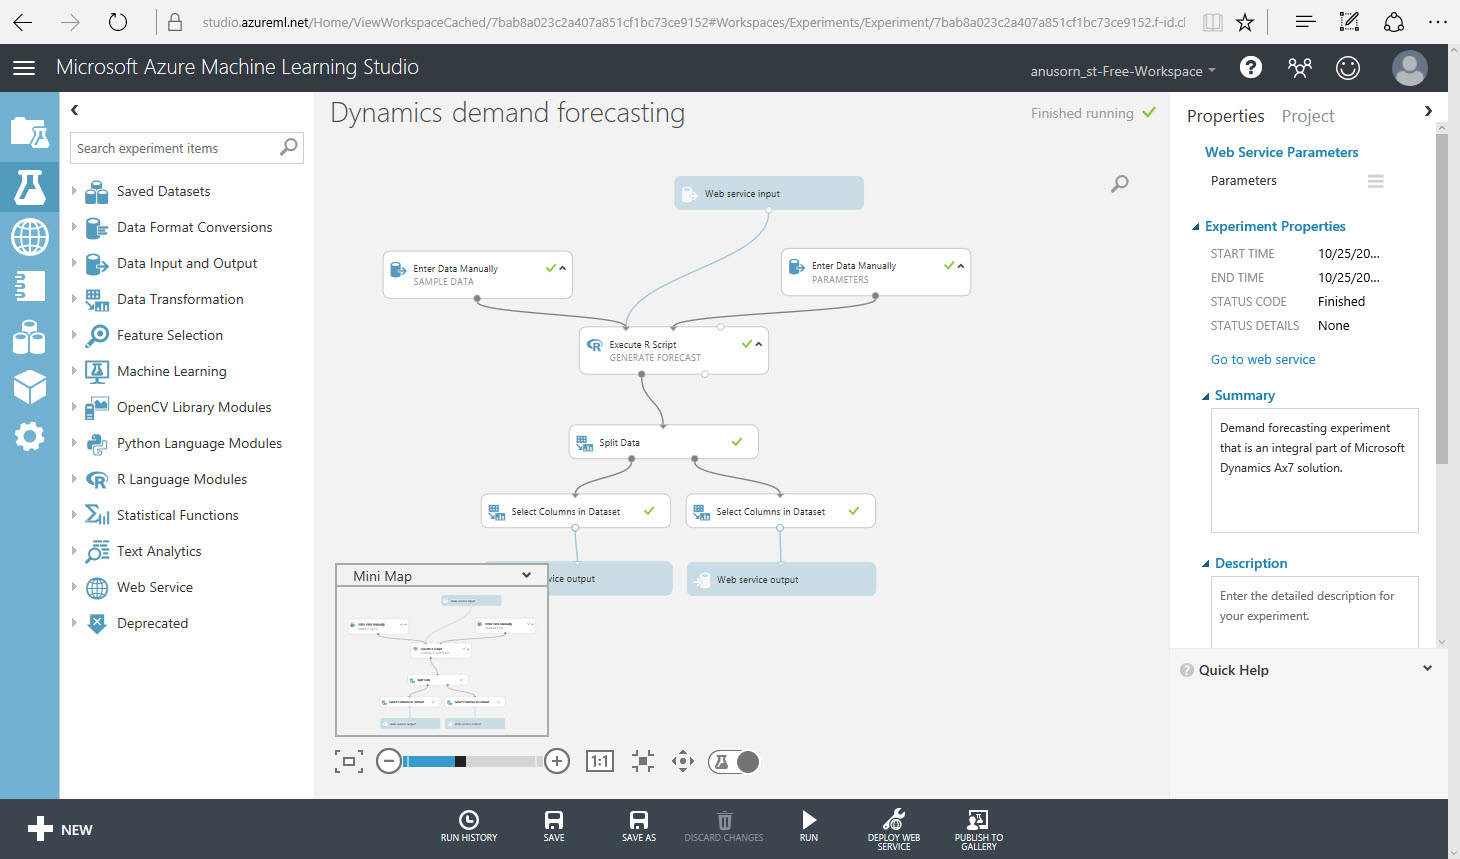Click NEW to create an item
Viewport: 1460px width, 859px height.
click(60, 829)
